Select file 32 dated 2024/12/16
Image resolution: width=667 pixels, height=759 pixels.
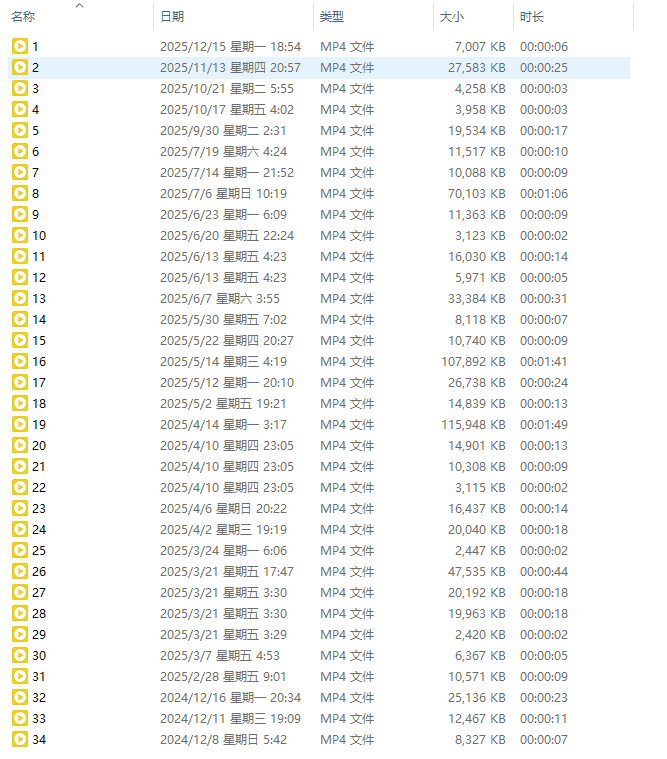click(x=39, y=697)
